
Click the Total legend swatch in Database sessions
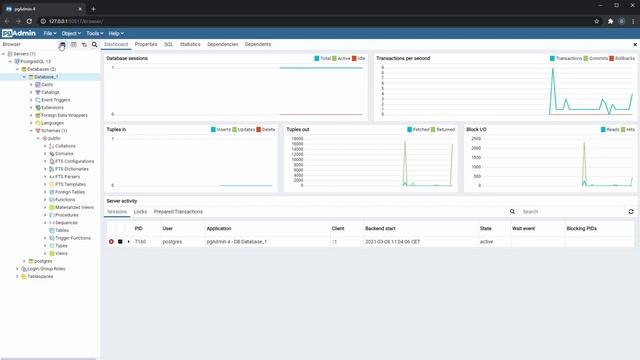tap(317, 58)
